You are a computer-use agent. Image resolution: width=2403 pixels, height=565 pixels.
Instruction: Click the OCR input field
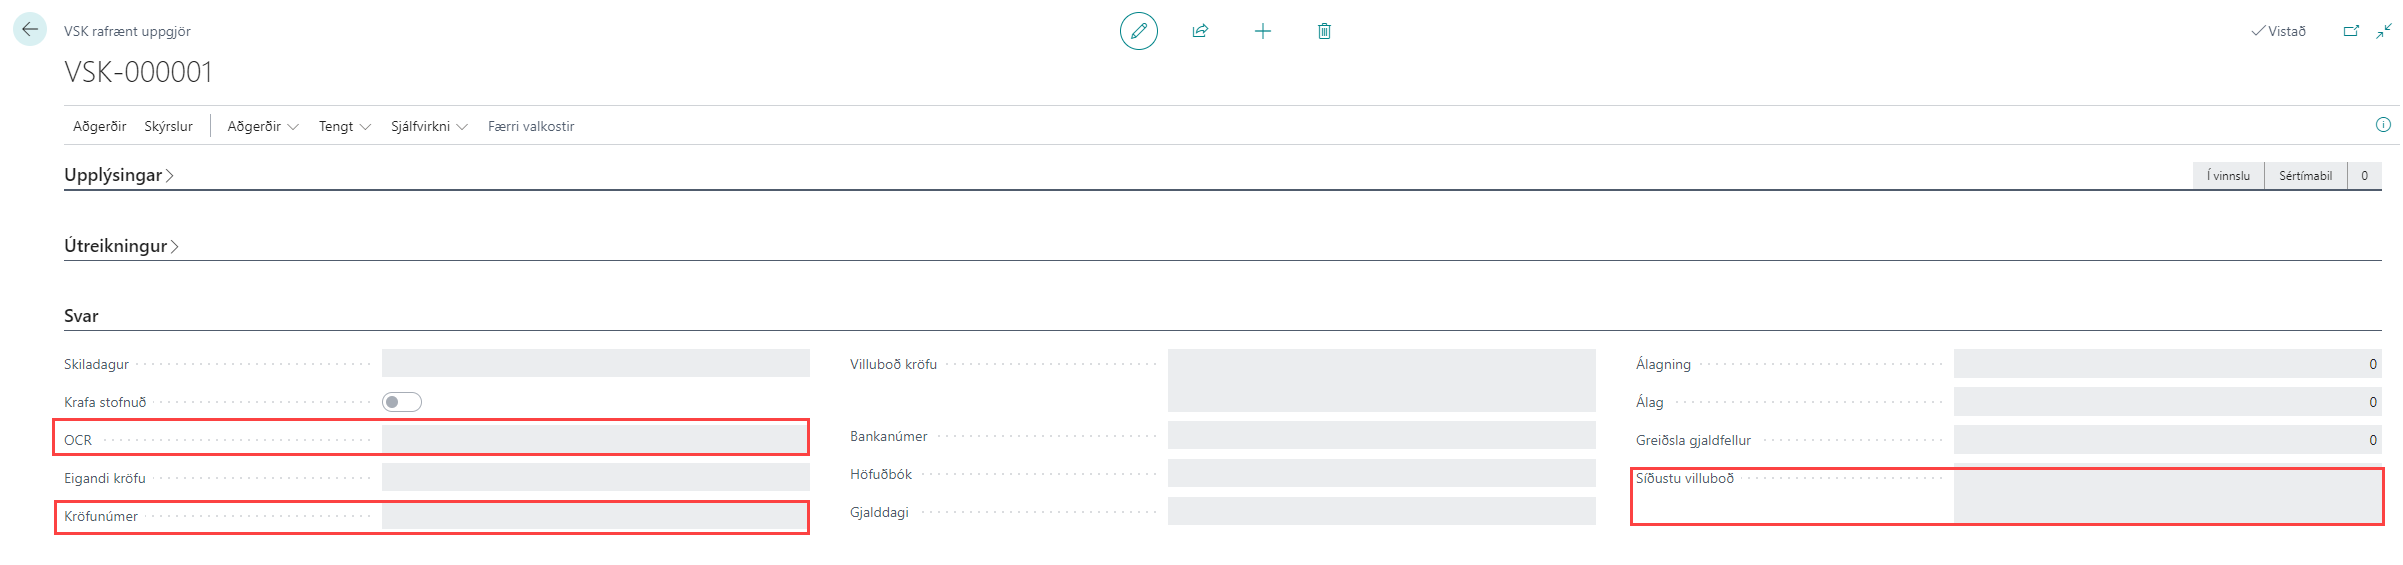[594, 439]
